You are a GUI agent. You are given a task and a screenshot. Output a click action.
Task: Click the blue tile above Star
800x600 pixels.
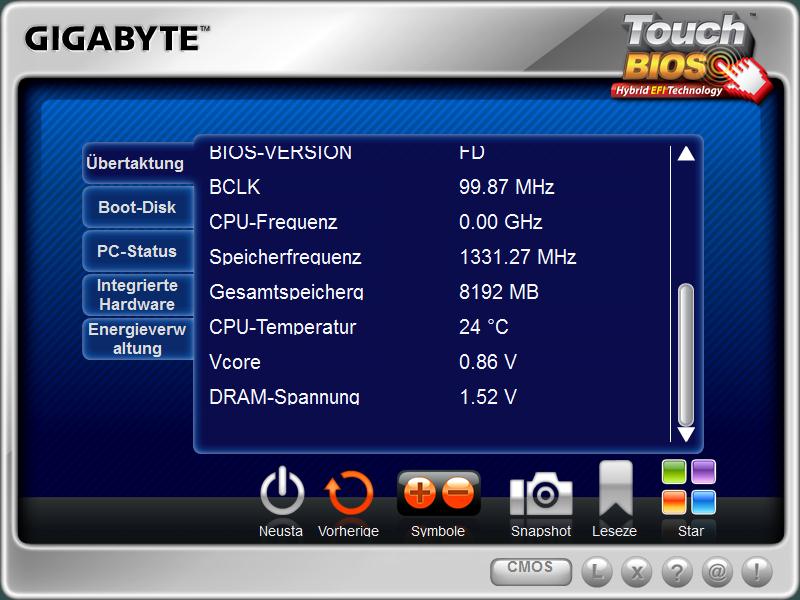point(704,502)
